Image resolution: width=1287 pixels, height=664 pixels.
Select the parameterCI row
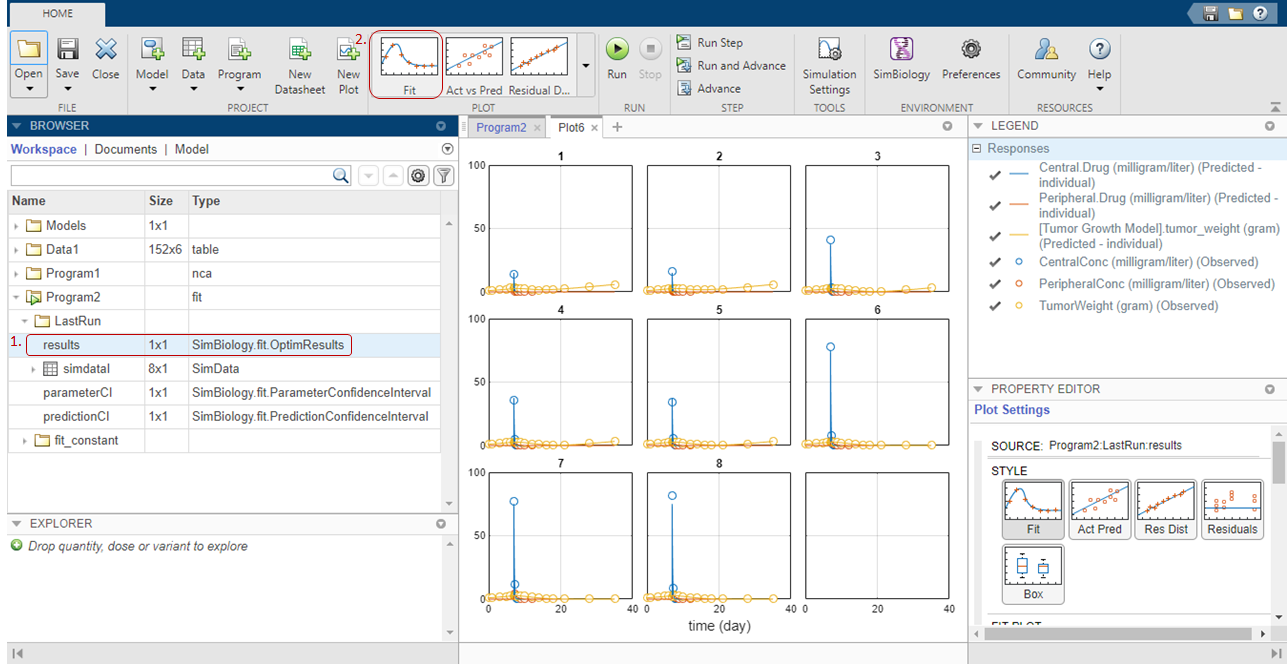(224, 393)
